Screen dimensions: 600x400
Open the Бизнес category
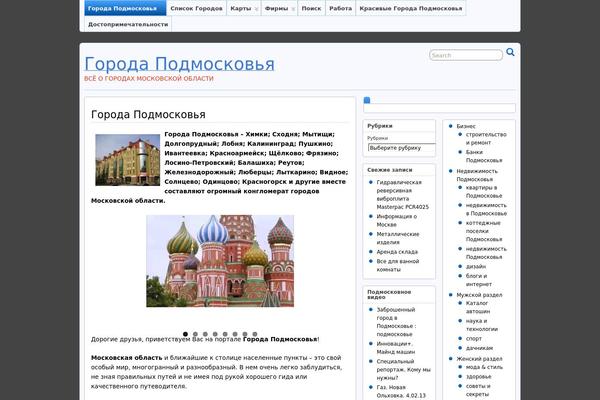tap(466, 126)
